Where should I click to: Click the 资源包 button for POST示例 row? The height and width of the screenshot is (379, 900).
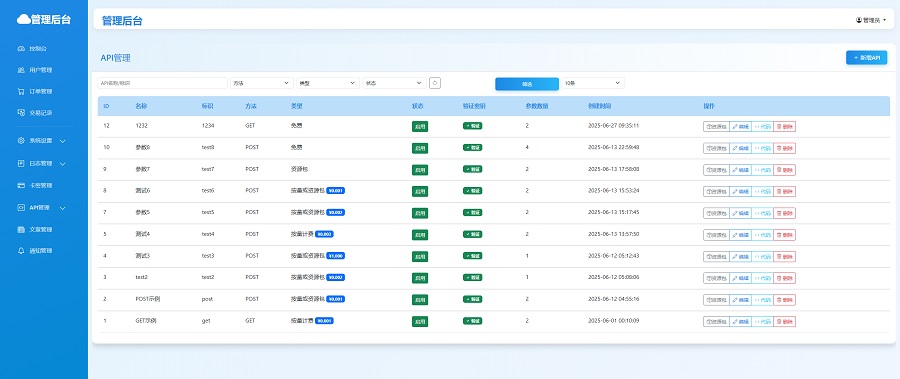pyautogui.click(x=716, y=300)
